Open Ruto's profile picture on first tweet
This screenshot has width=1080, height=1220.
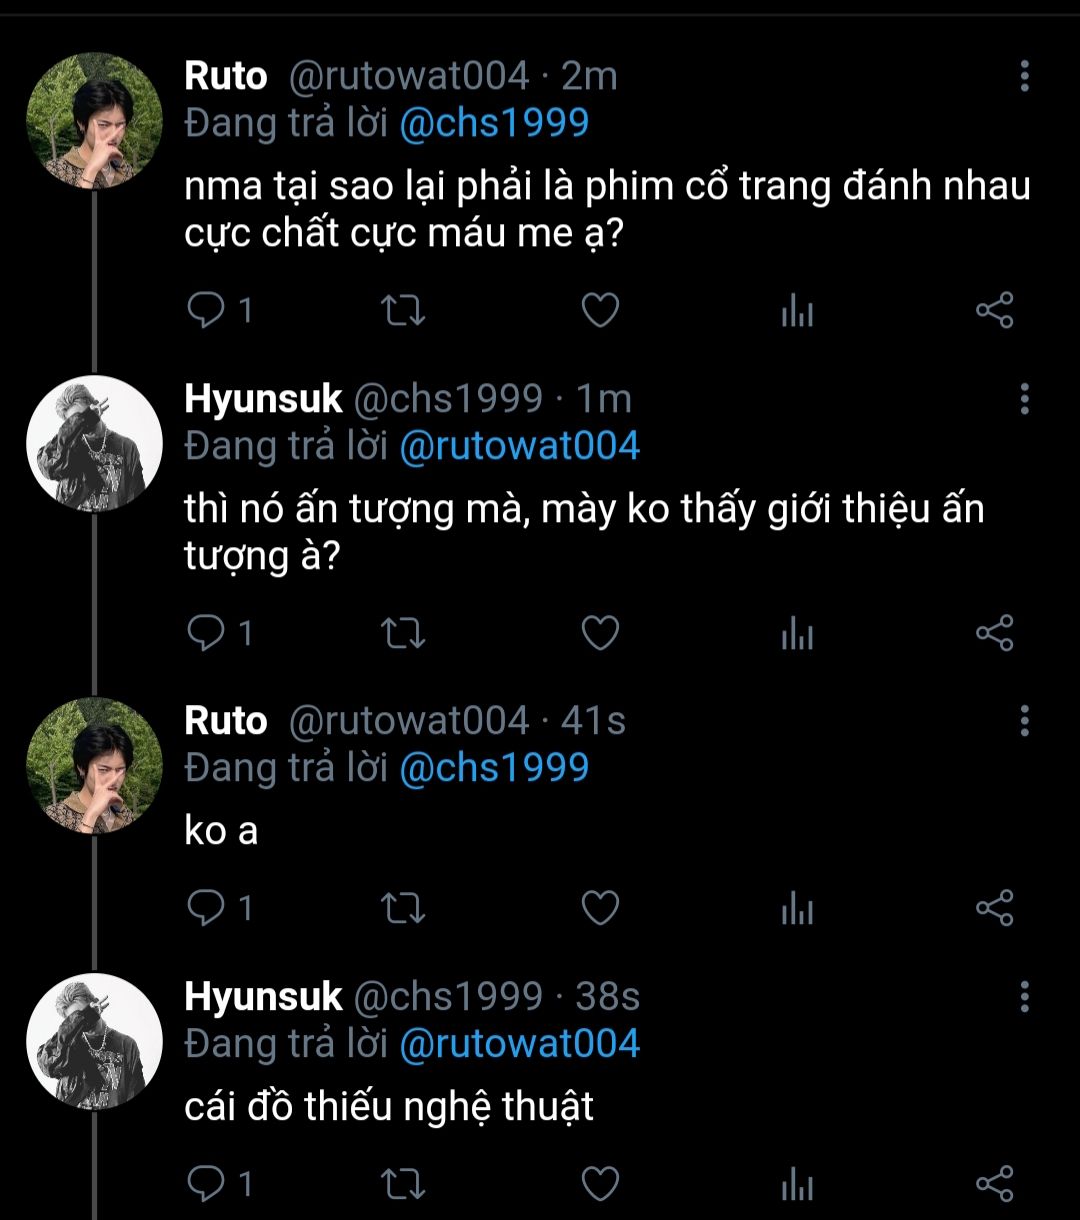coord(94,121)
